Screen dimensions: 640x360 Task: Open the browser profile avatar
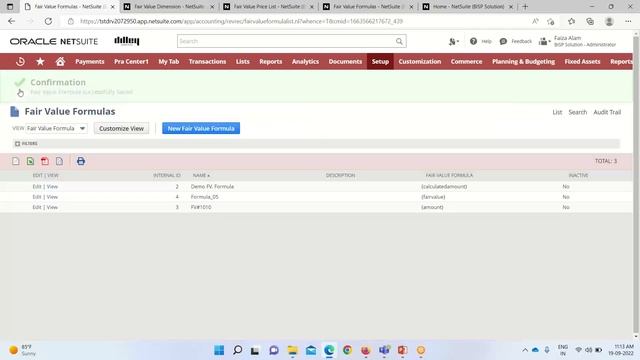609,21
